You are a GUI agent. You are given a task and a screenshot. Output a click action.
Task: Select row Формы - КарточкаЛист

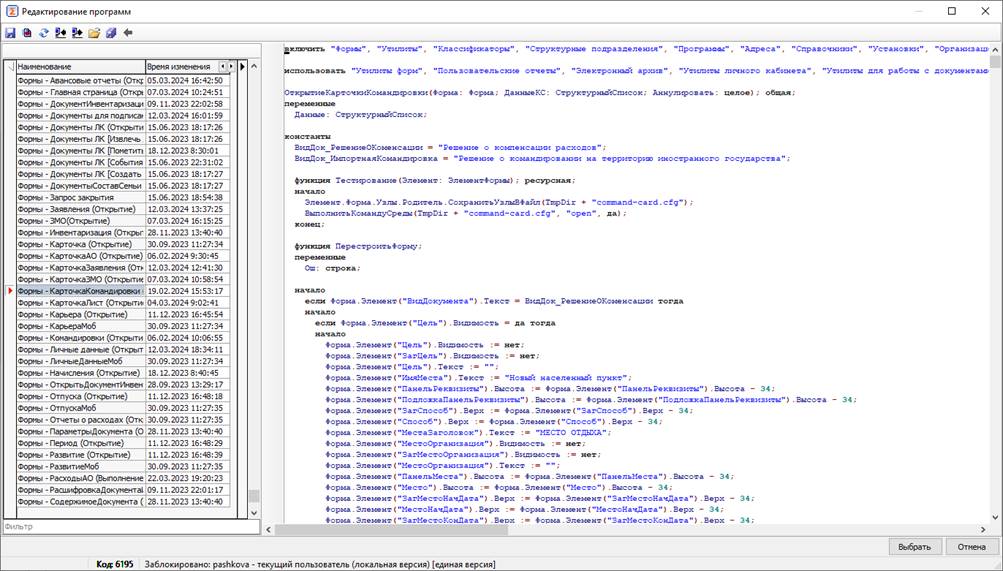coord(123,302)
